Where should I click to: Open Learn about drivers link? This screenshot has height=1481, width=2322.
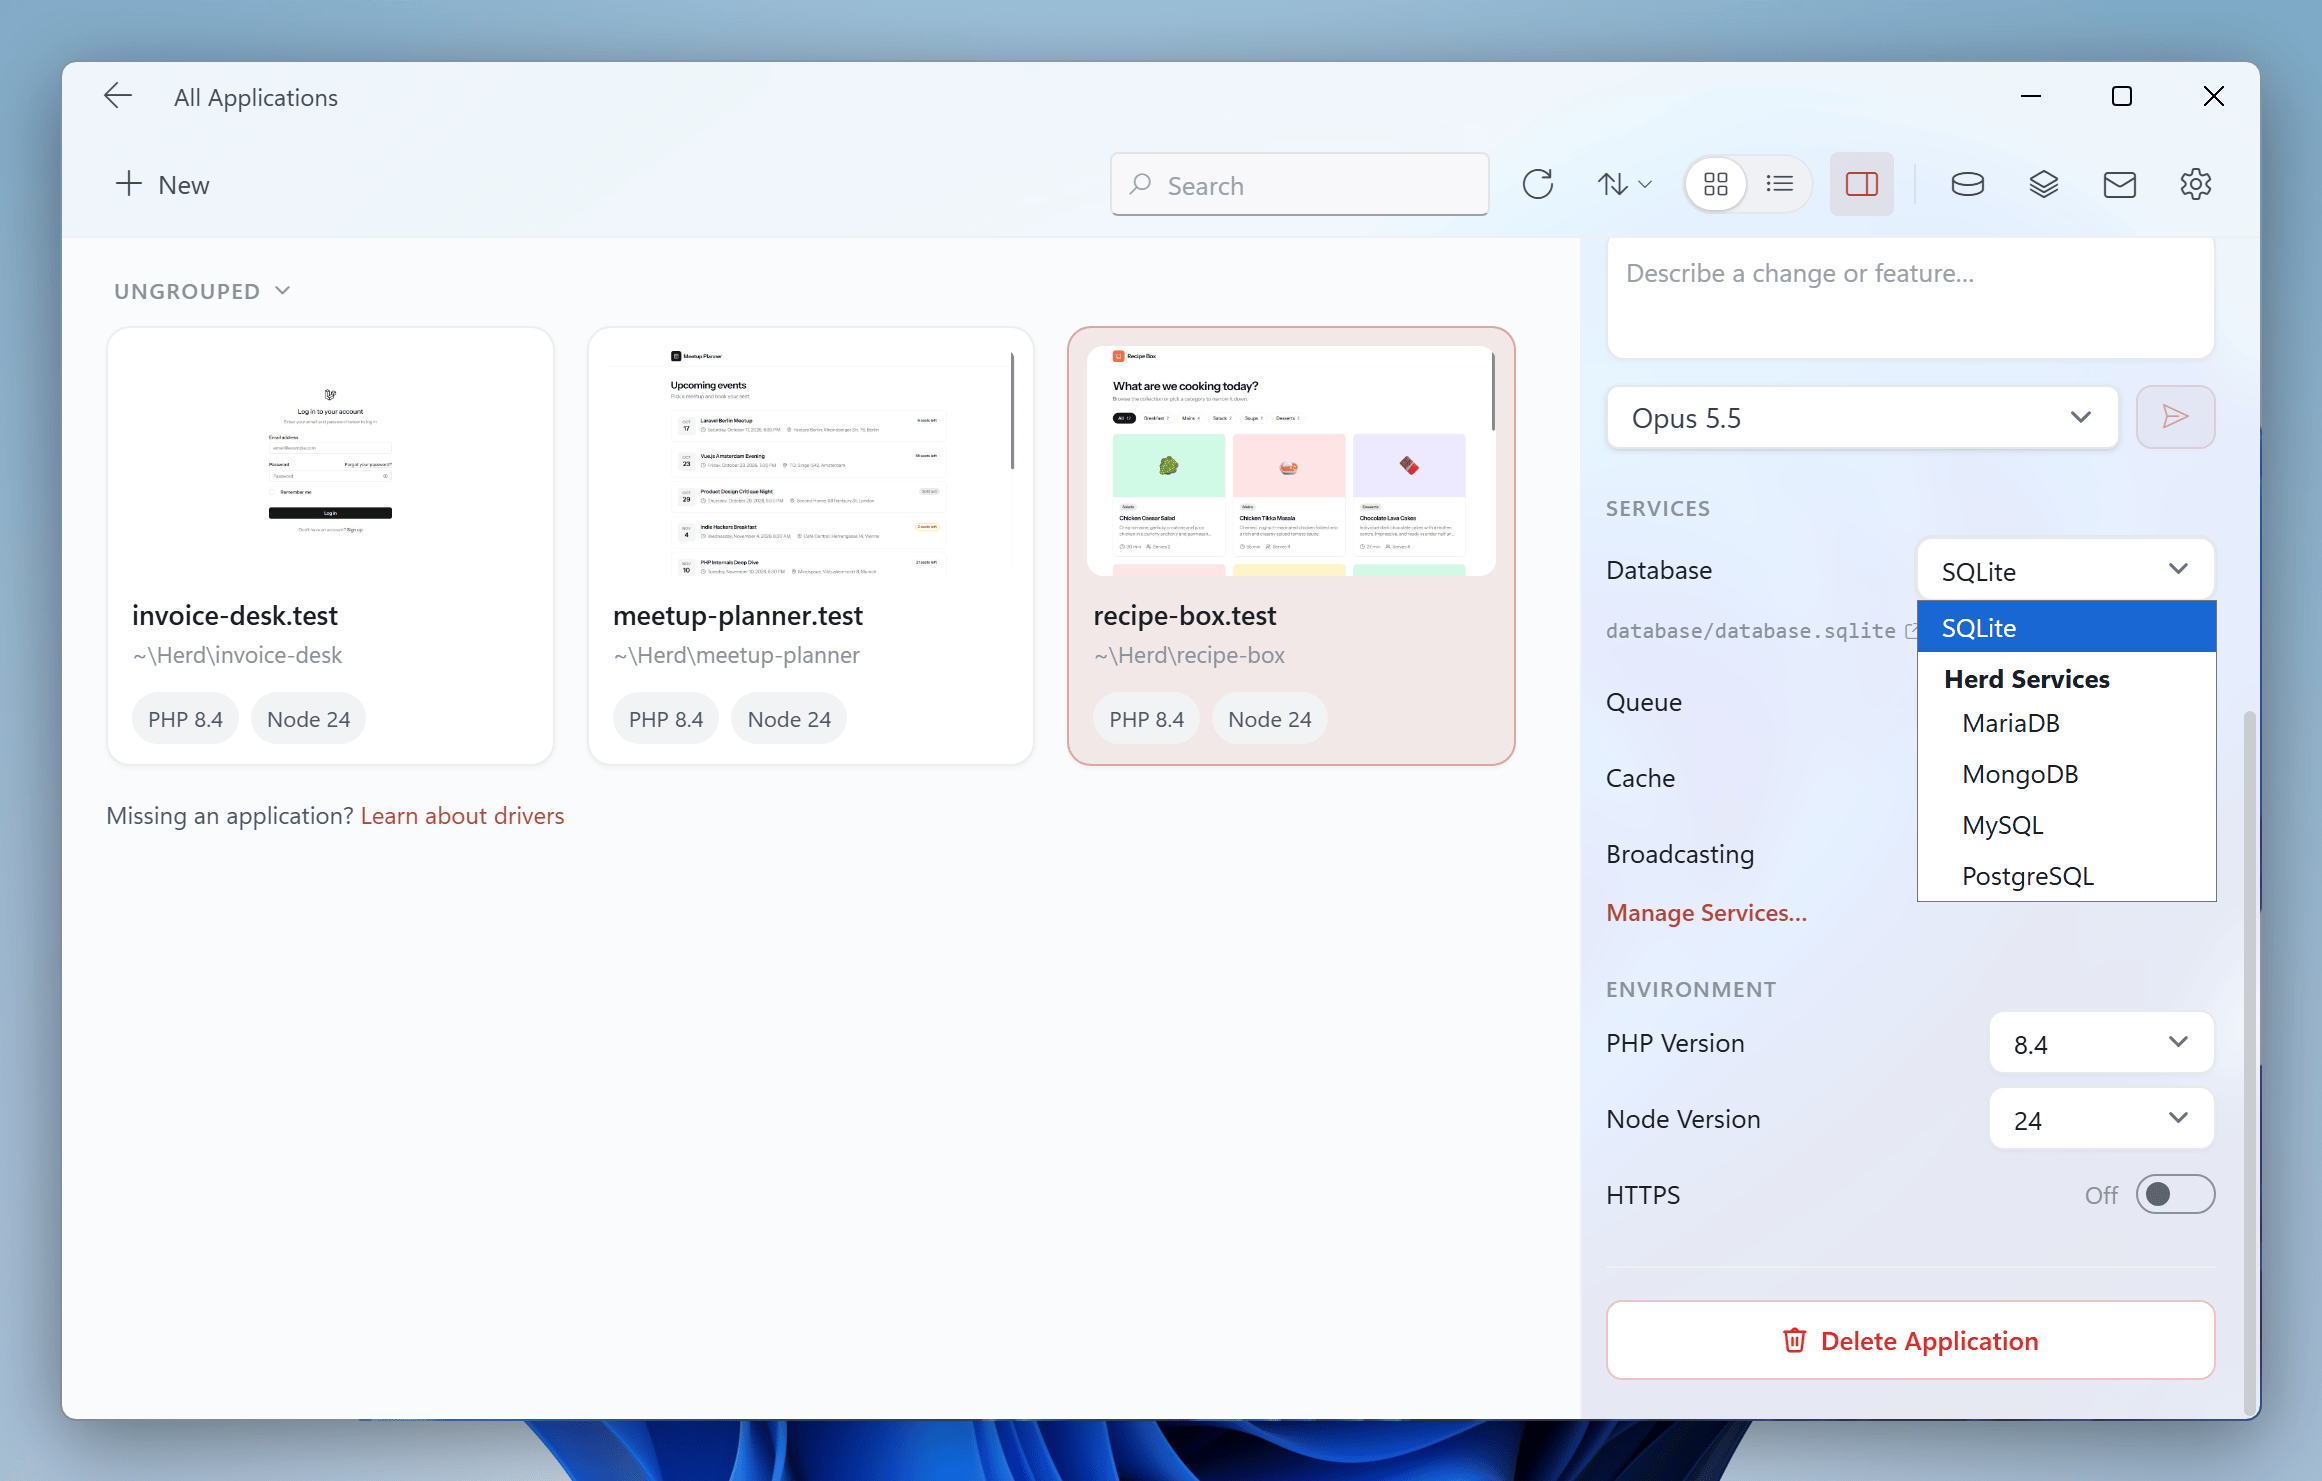[x=462, y=816]
